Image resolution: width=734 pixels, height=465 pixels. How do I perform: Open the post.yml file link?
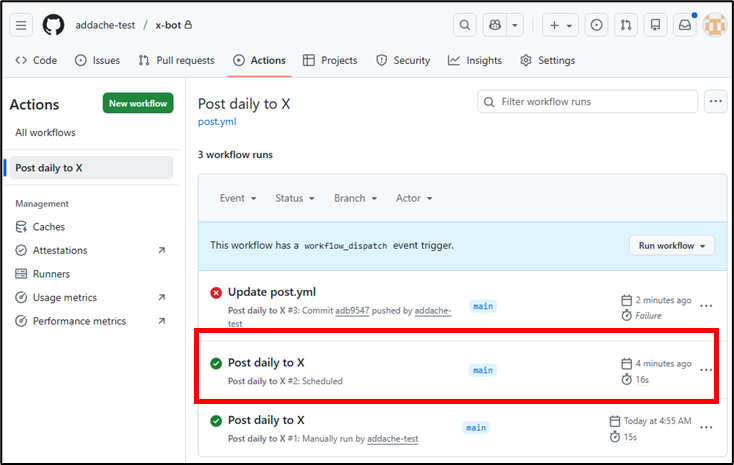coord(216,122)
